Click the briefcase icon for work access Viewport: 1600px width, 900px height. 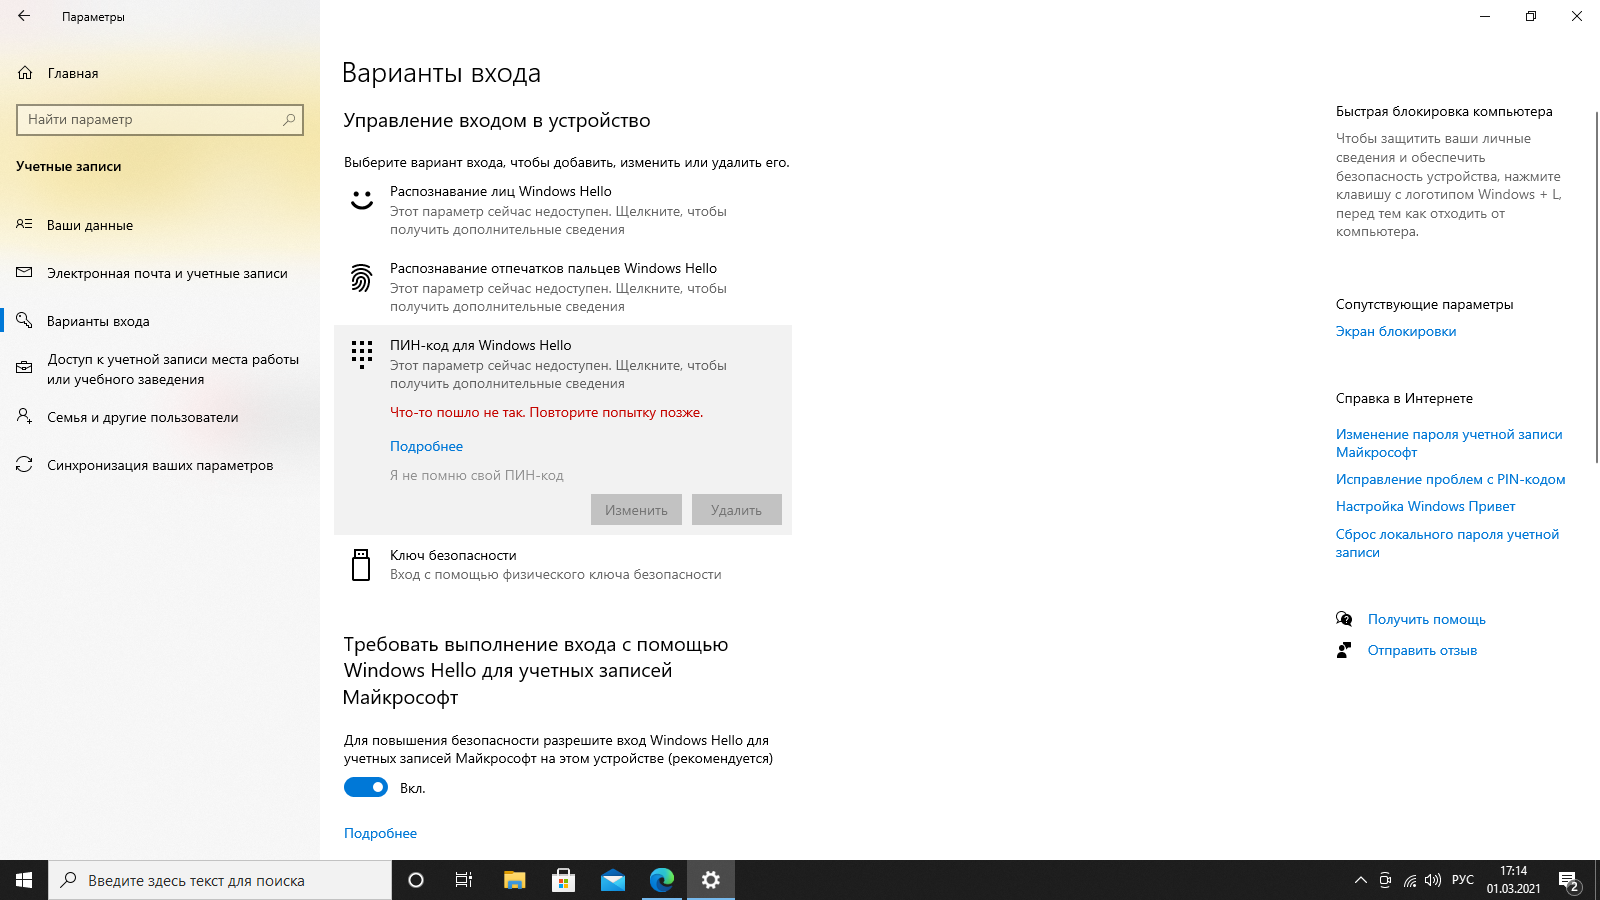pos(25,368)
